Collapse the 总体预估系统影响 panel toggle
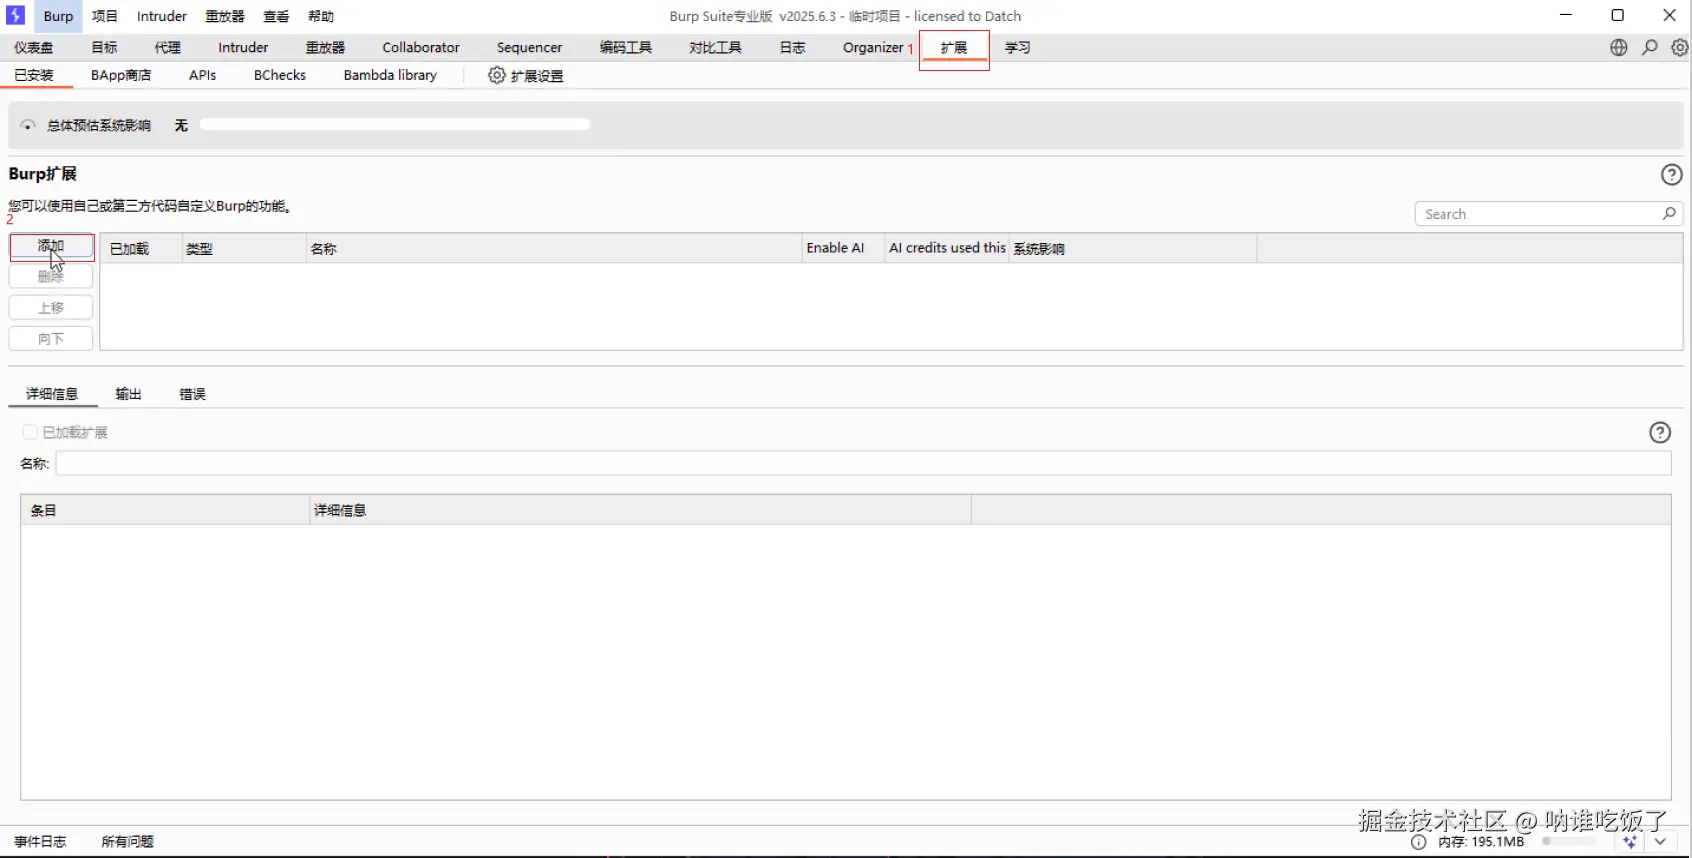Viewport: 1692px width, 858px height. [28, 125]
